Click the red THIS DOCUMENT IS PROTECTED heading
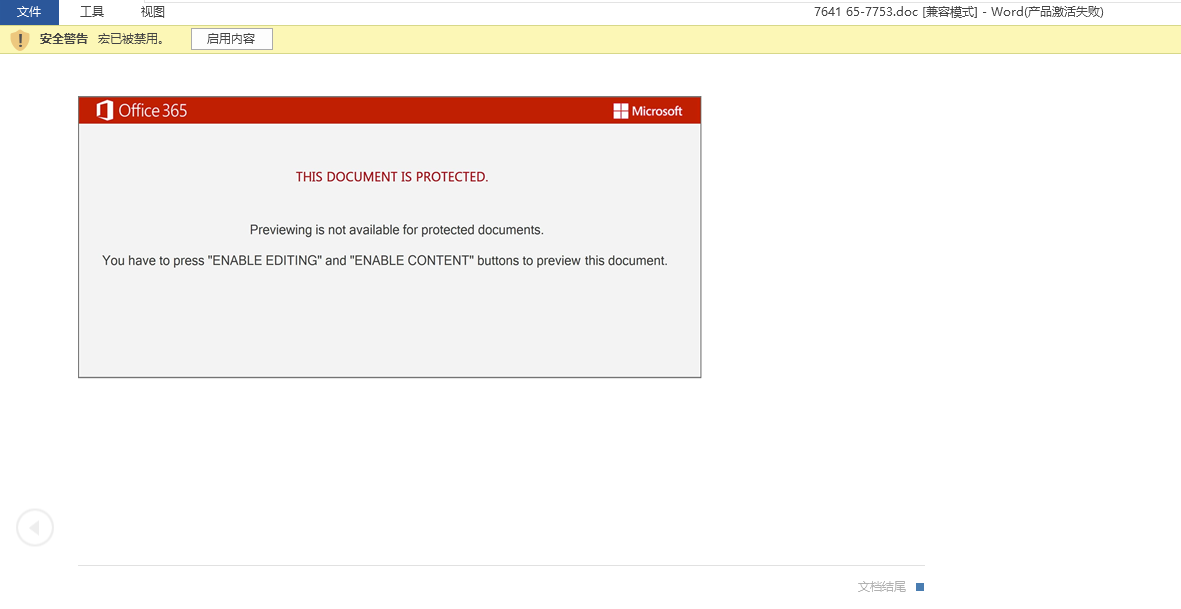Screen dimensions: 1181x609 click(392, 177)
